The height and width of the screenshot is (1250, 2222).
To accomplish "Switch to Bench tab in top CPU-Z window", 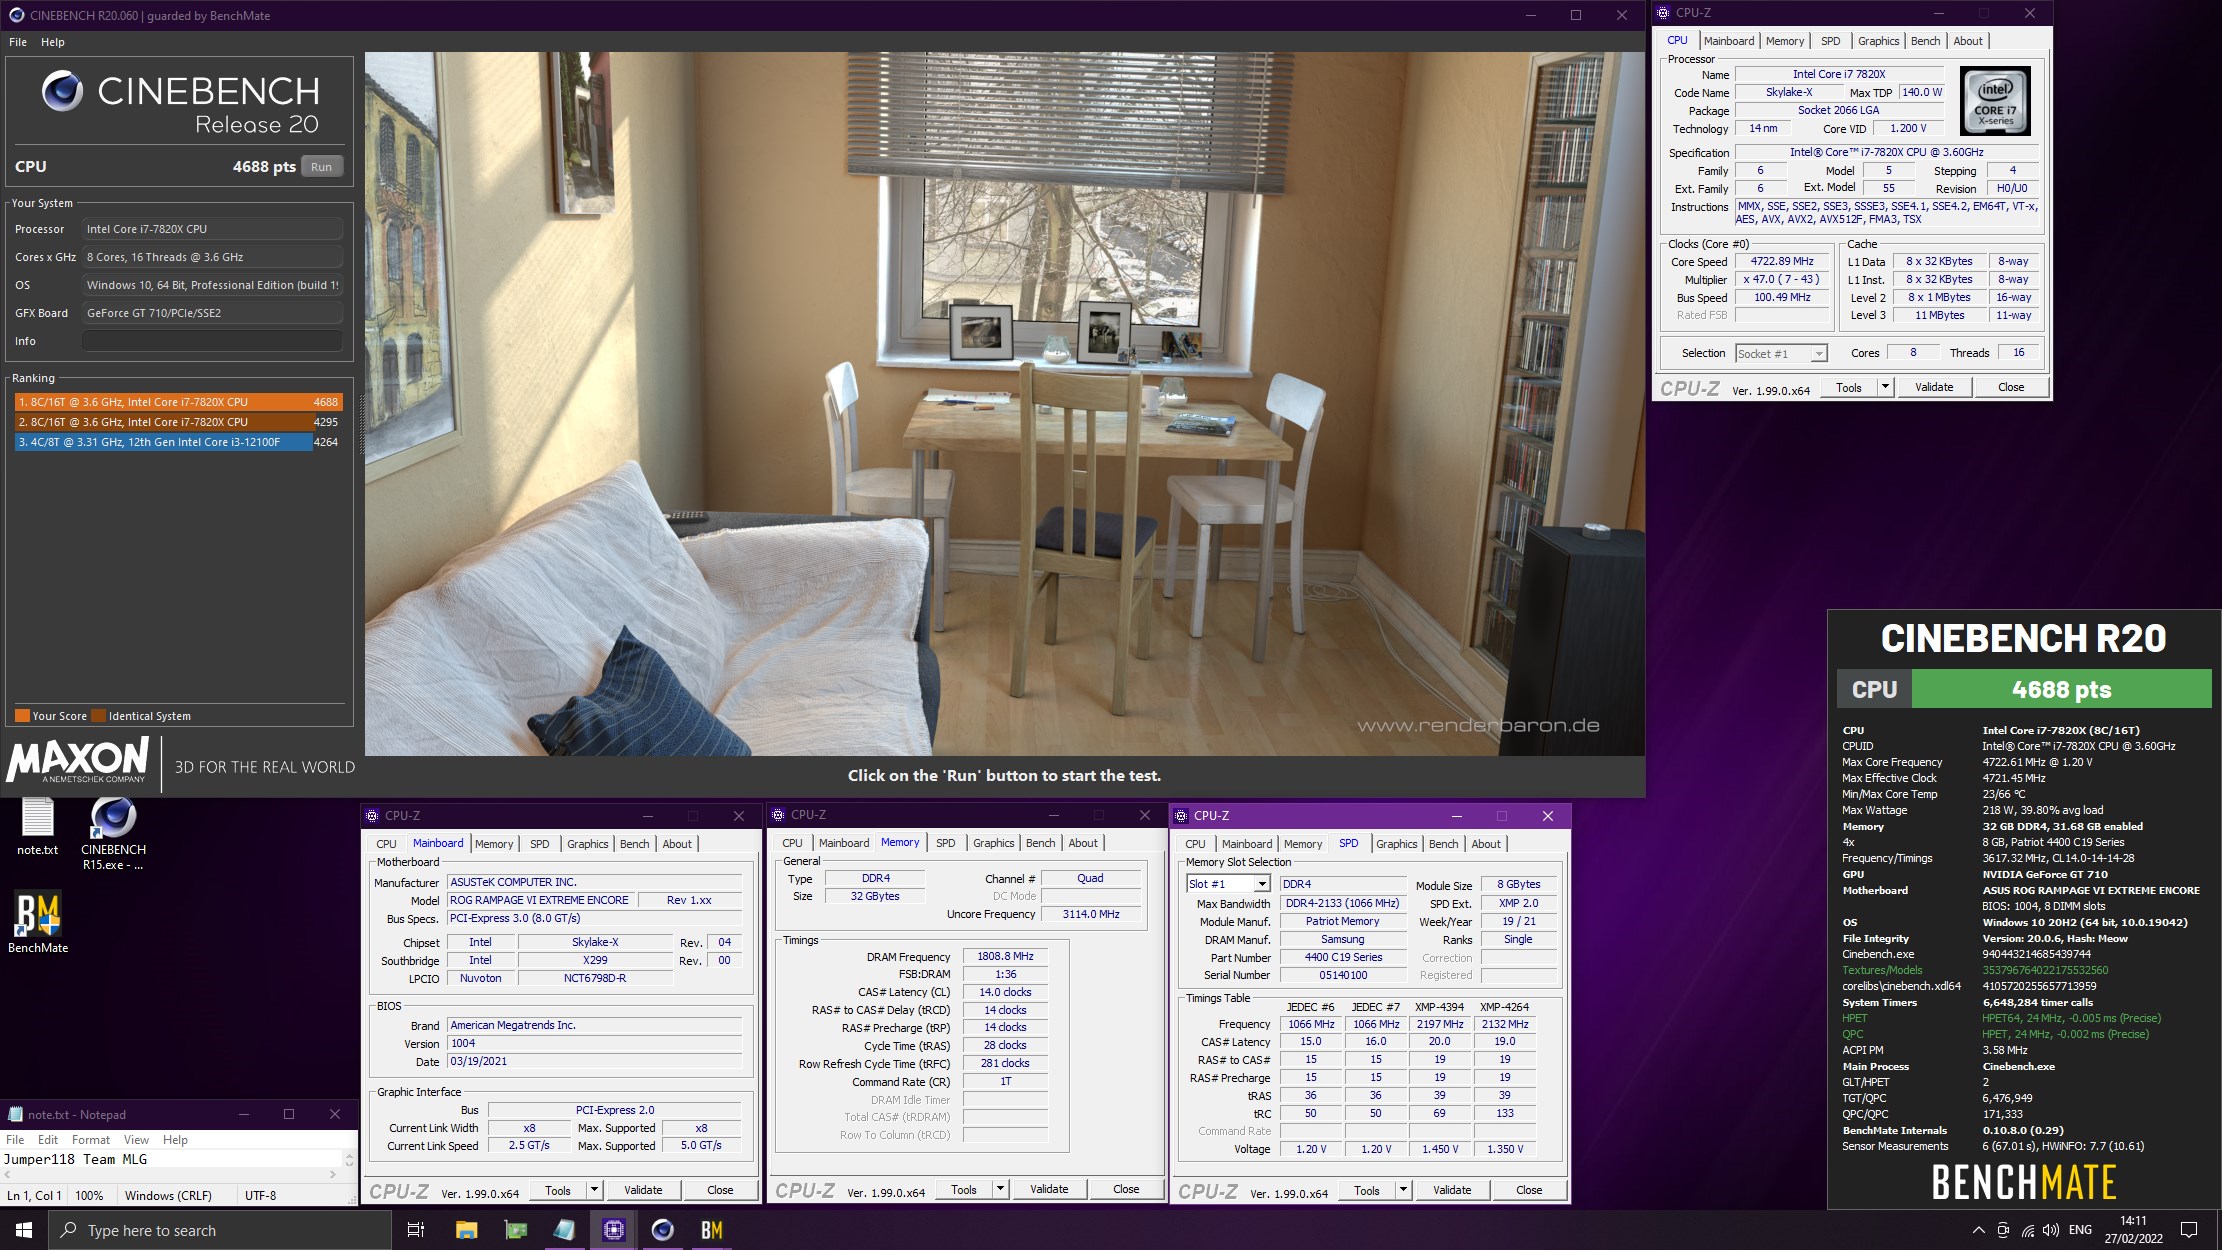I will click(x=1925, y=41).
